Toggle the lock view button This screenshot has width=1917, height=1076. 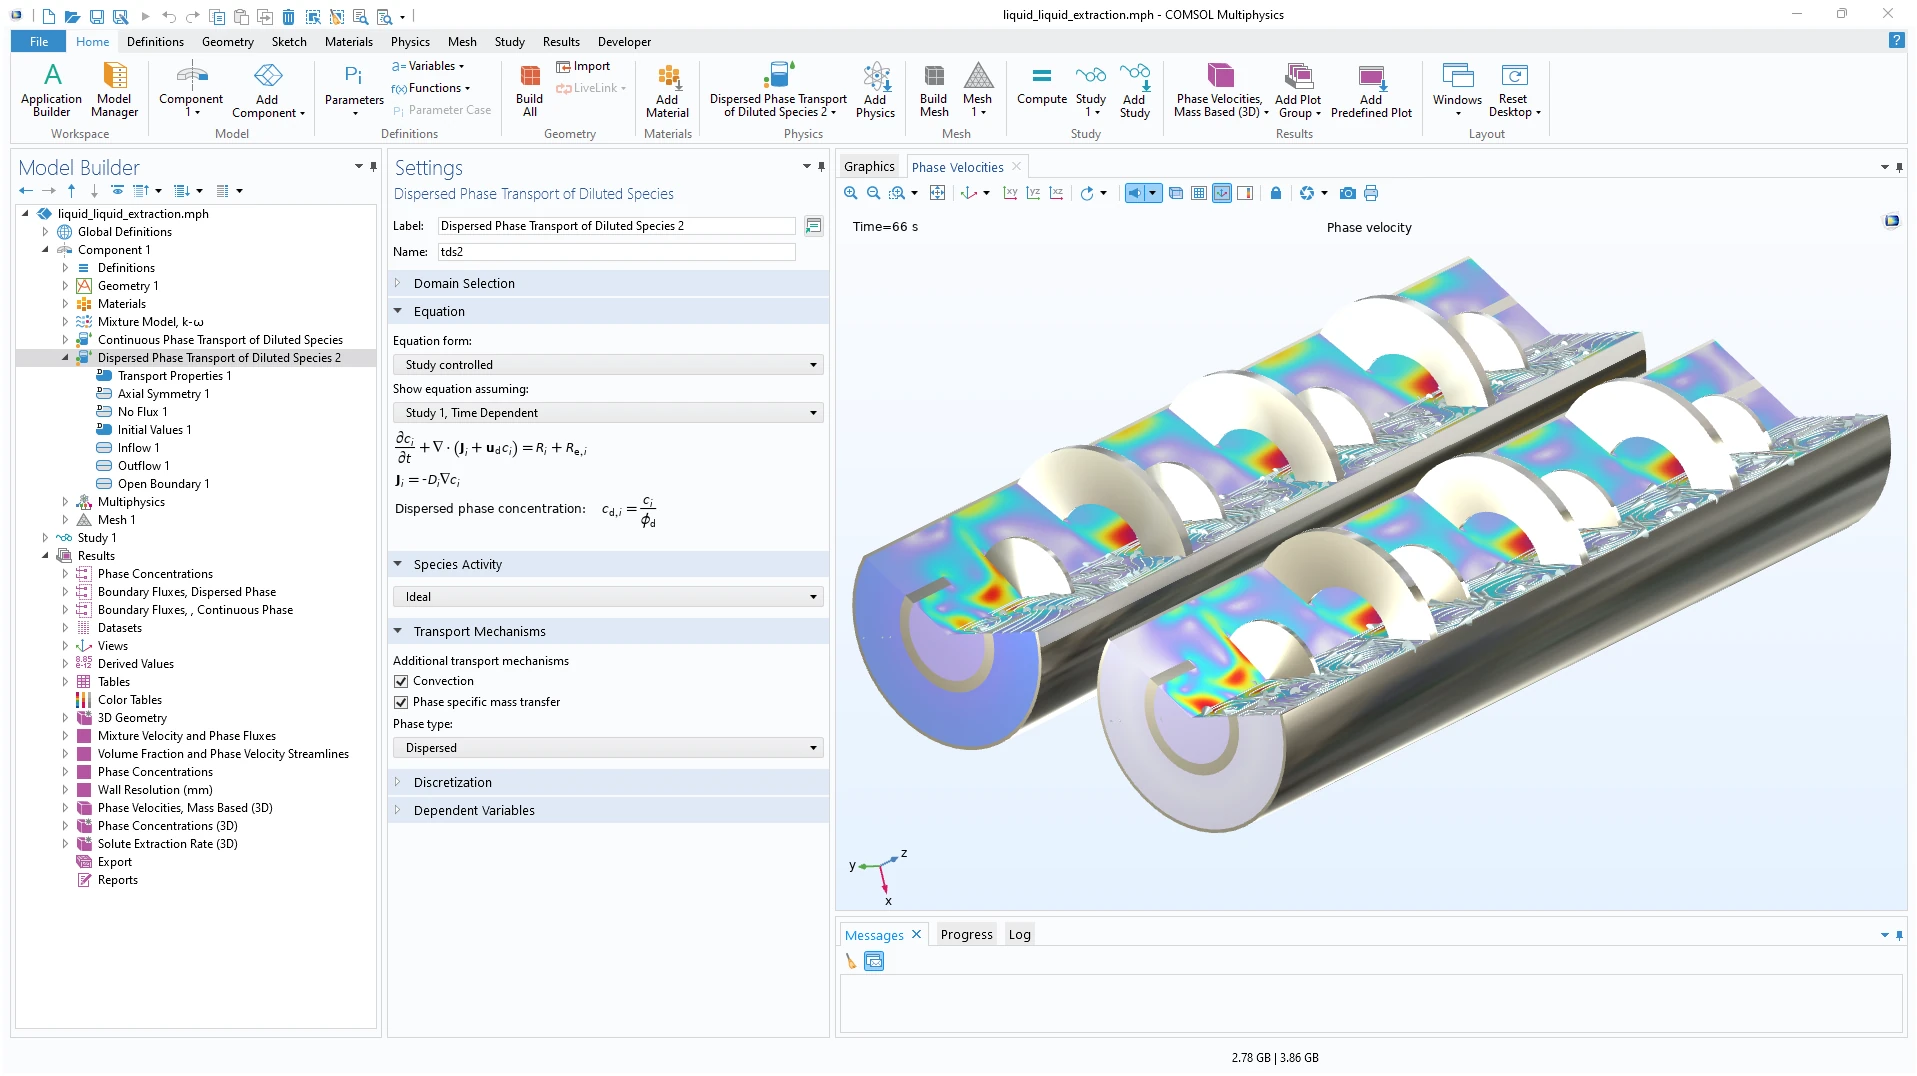1276,193
